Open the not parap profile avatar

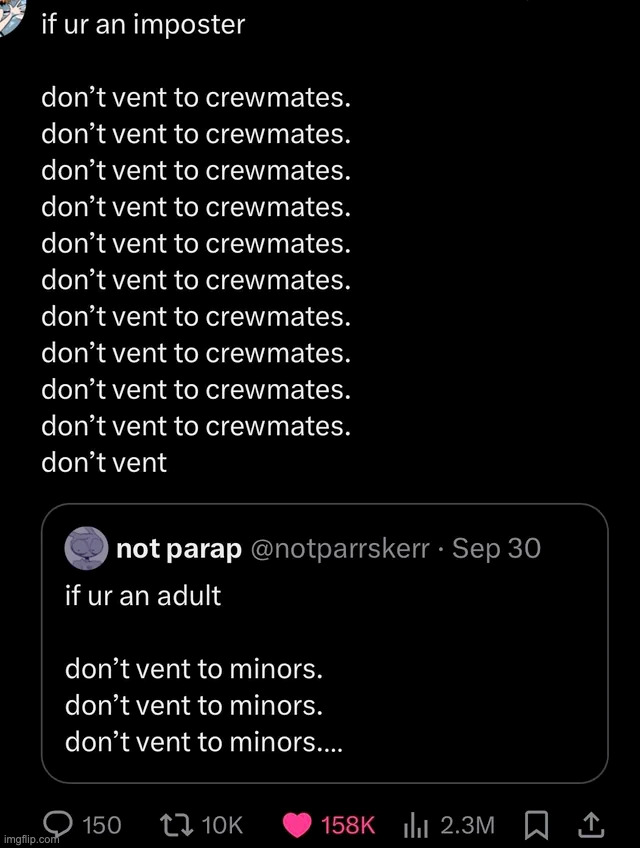[x=86, y=548]
